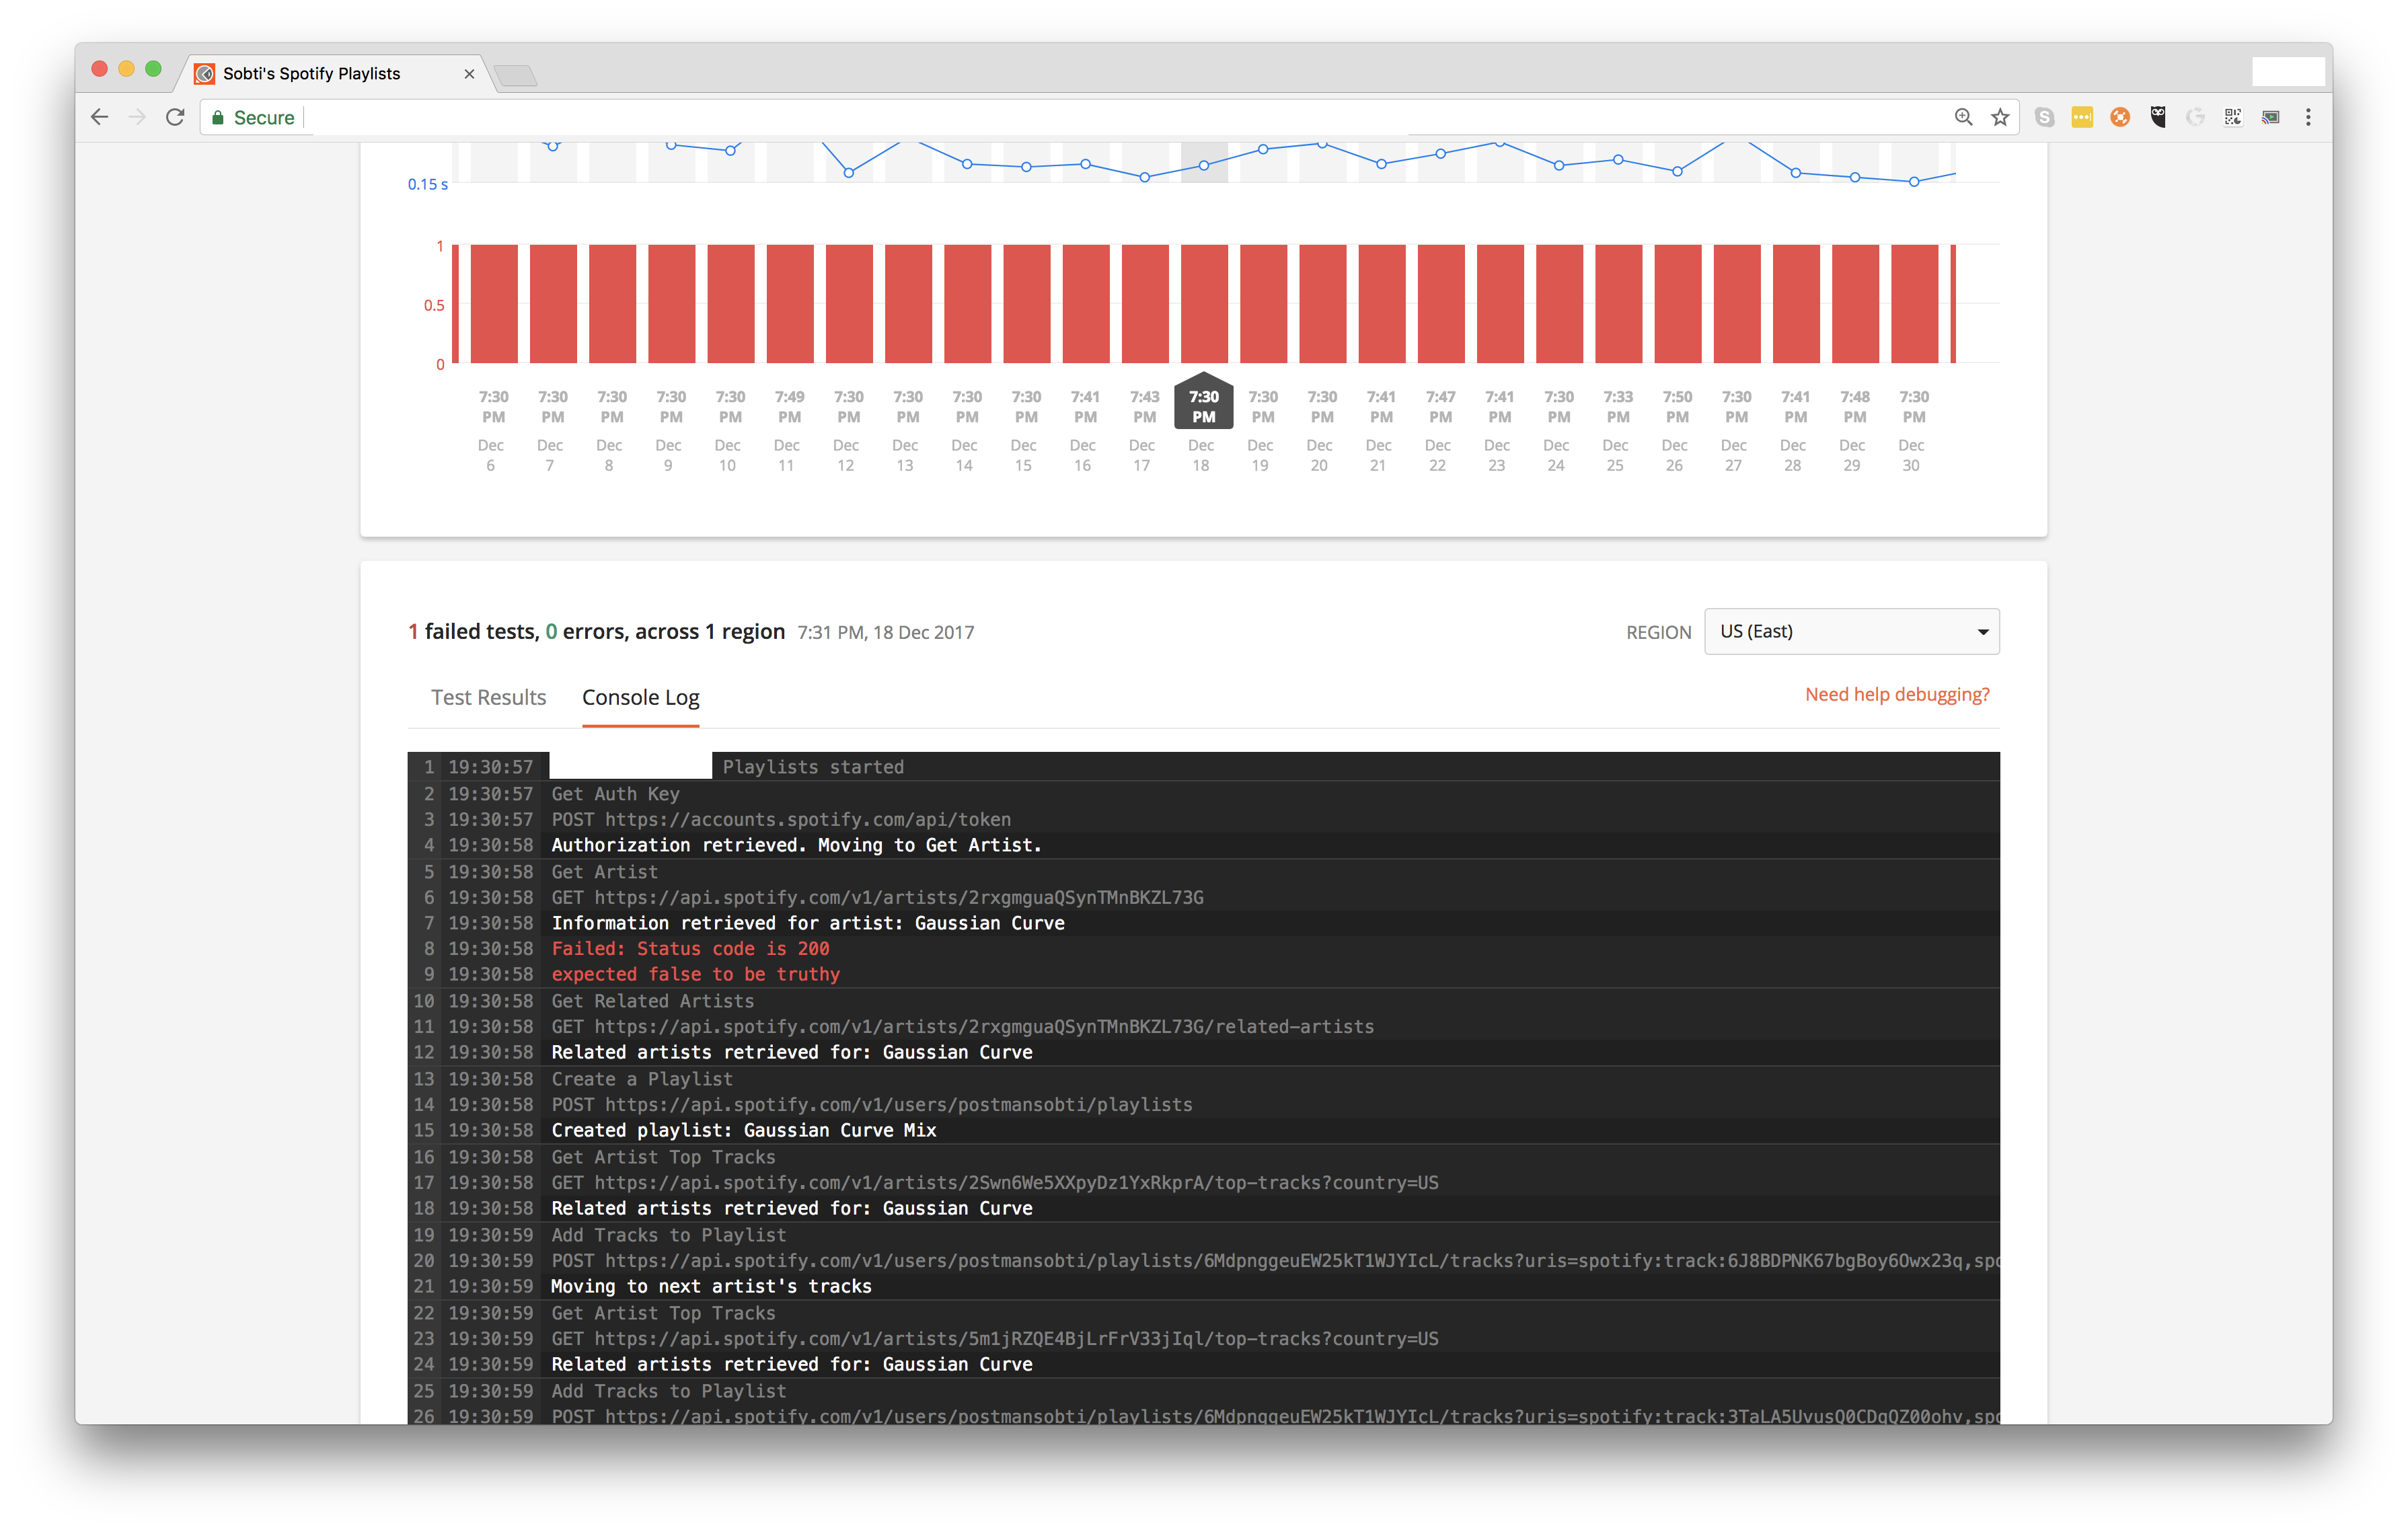Click the red bar for Dec 11
Screen dimensions: 2408x1532
point(790,303)
